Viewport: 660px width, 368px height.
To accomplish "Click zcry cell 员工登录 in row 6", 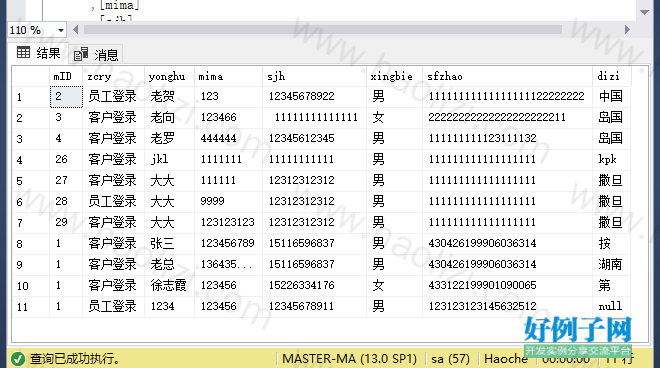I will [x=114, y=202].
